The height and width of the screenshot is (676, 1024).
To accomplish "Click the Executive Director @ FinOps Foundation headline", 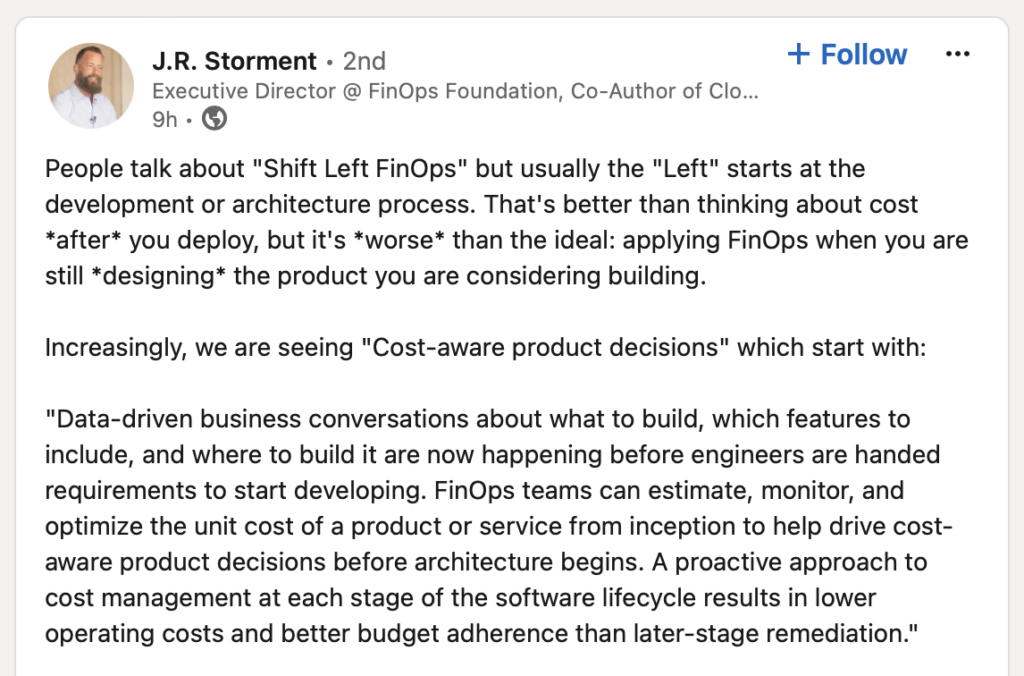I will [x=450, y=91].
